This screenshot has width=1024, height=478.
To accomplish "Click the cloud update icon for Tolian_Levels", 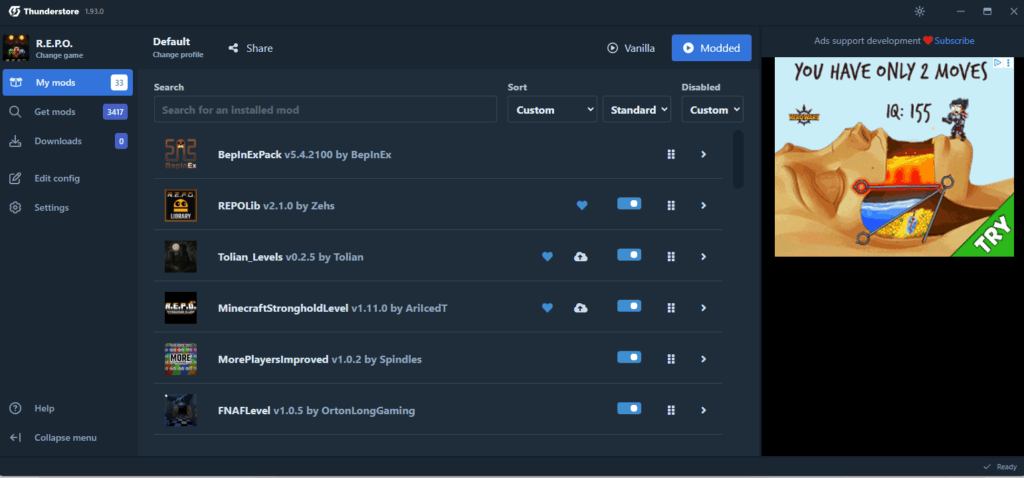I will [x=581, y=257].
